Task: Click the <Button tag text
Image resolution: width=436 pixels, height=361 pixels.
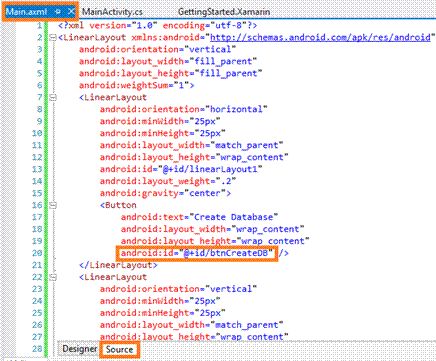Action: 118,205
